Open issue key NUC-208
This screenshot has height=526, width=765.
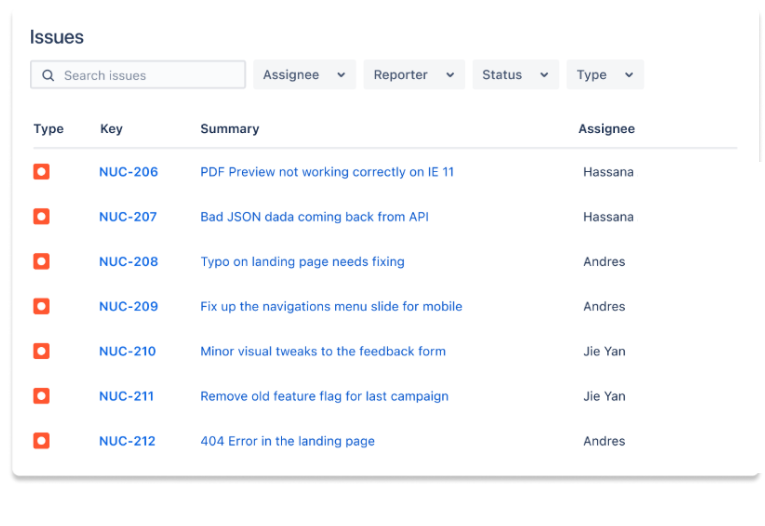pyautogui.click(x=129, y=262)
